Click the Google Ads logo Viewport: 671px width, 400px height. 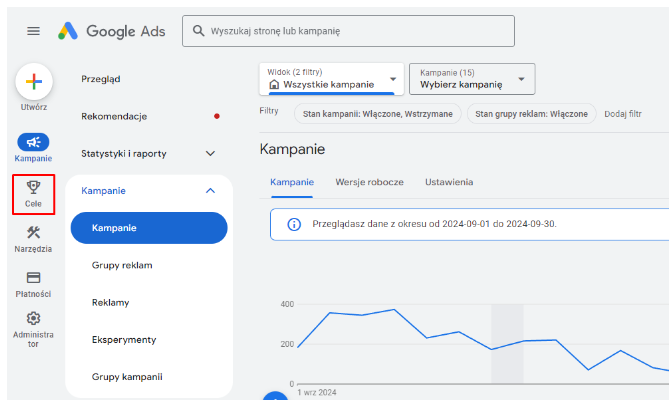click(x=110, y=31)
